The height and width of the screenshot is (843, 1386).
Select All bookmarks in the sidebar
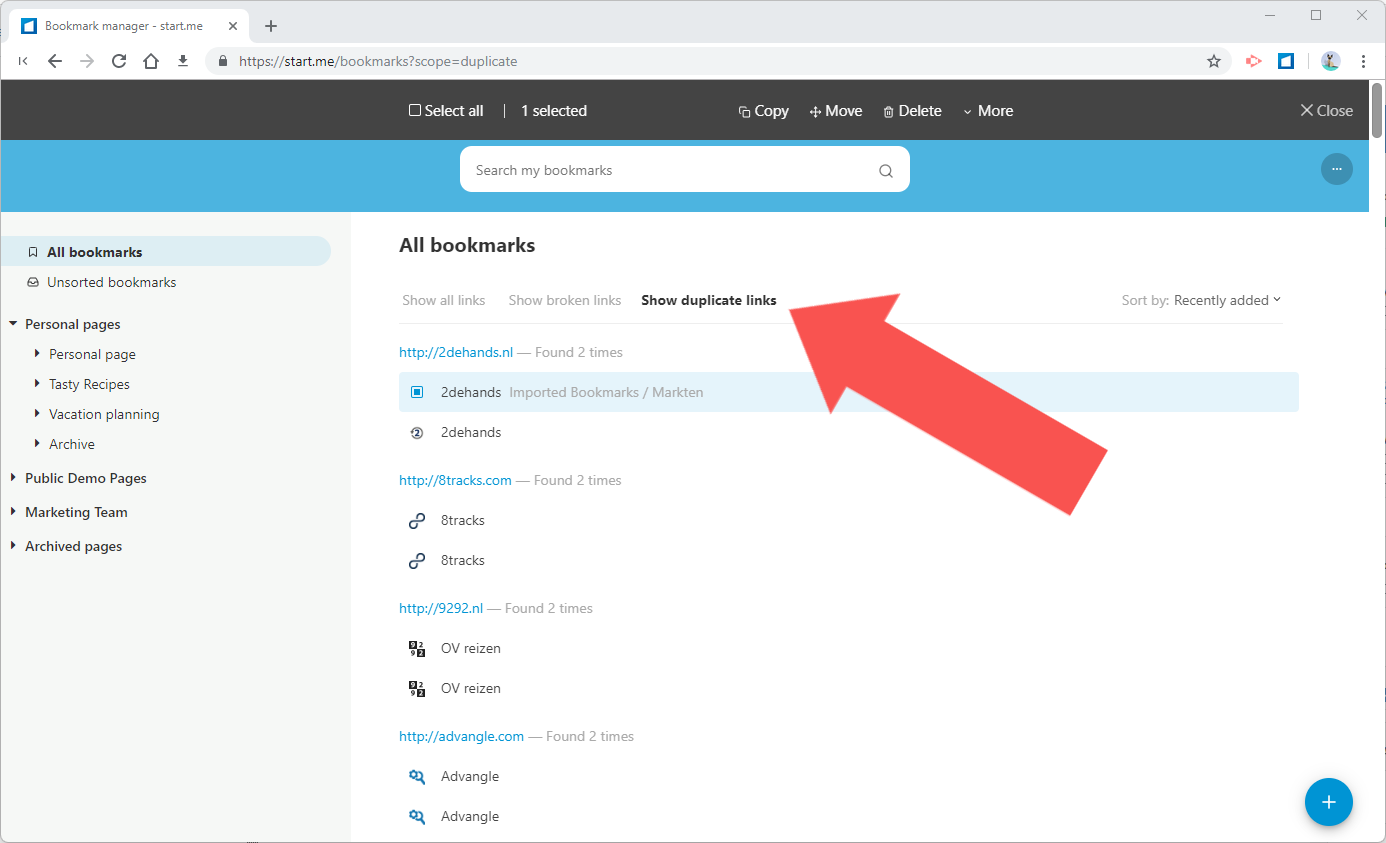[x=165, y=252]
